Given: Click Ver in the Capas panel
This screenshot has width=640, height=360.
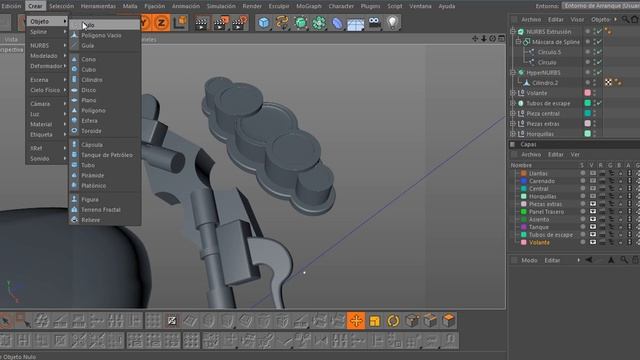Looking at the screenshot, I should point(575,154).
